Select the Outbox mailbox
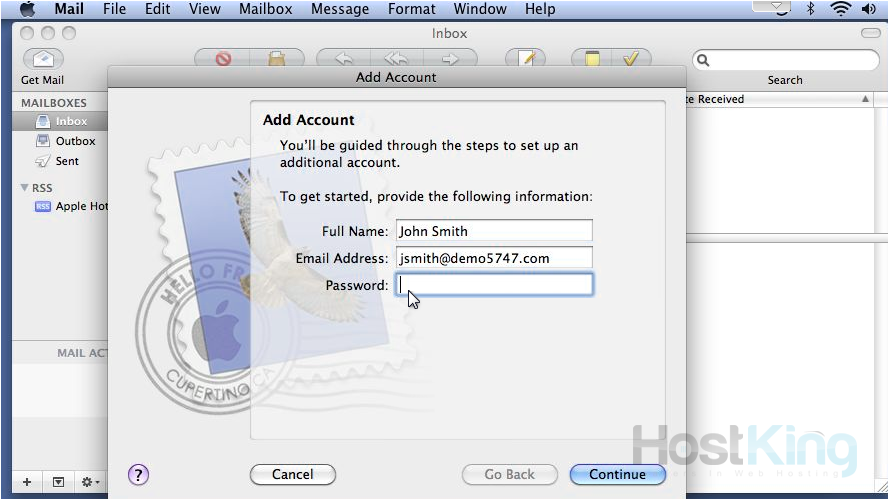The width and height of the screenshot is (889, 500). coord(74,141)
